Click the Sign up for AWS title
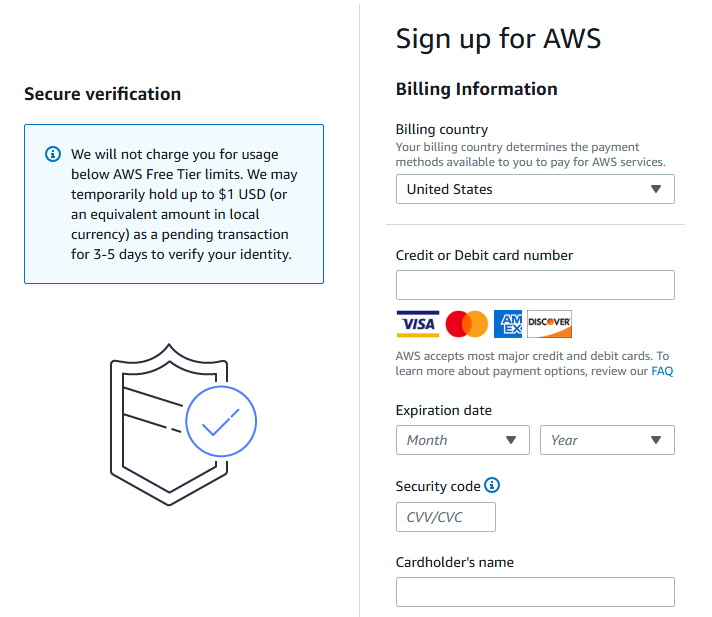The width and height of the screenshot is (712, 617). pos(498,39)
